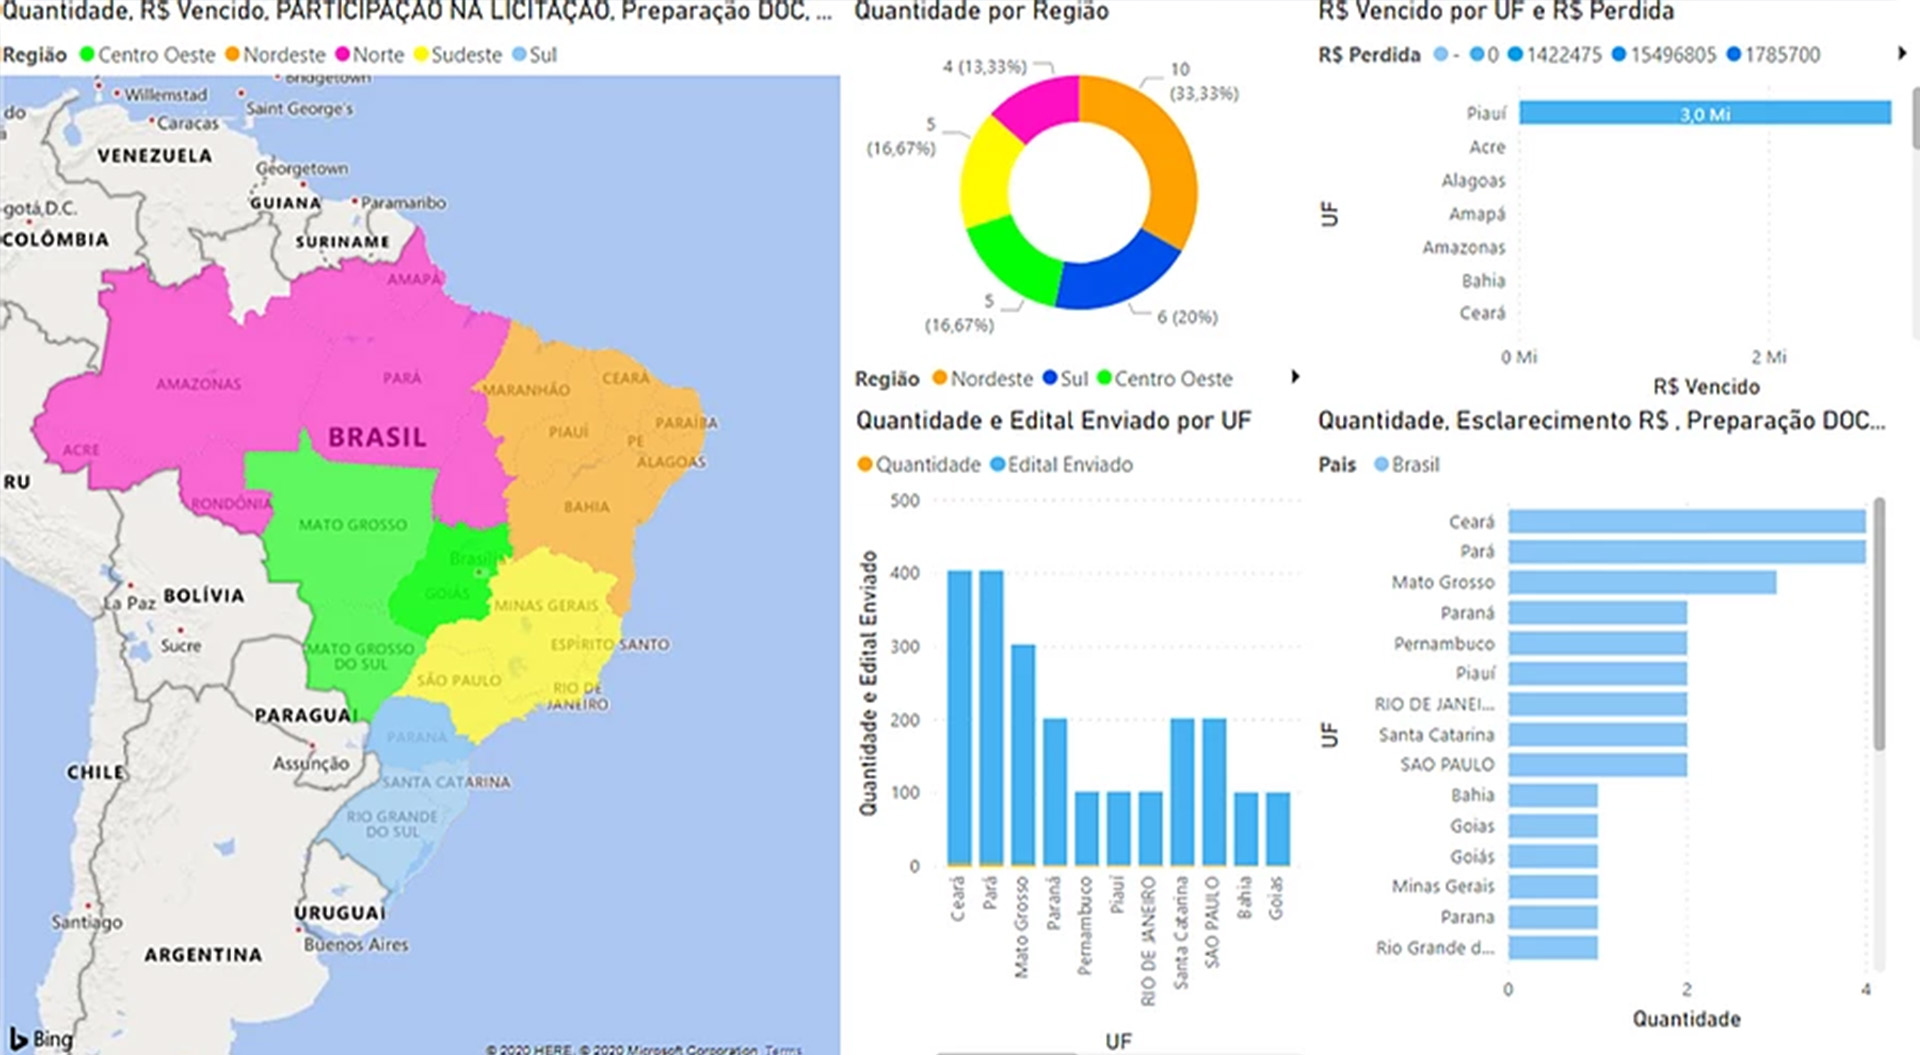Viewport: 1920px width, 1055px height.
Task: Click the Bing logo on the map
Action: (x=41, y=1038)
